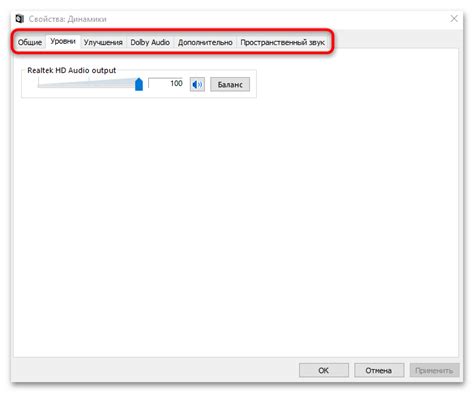Mute the Realtek HD Audio output speaker

[197, 84]
